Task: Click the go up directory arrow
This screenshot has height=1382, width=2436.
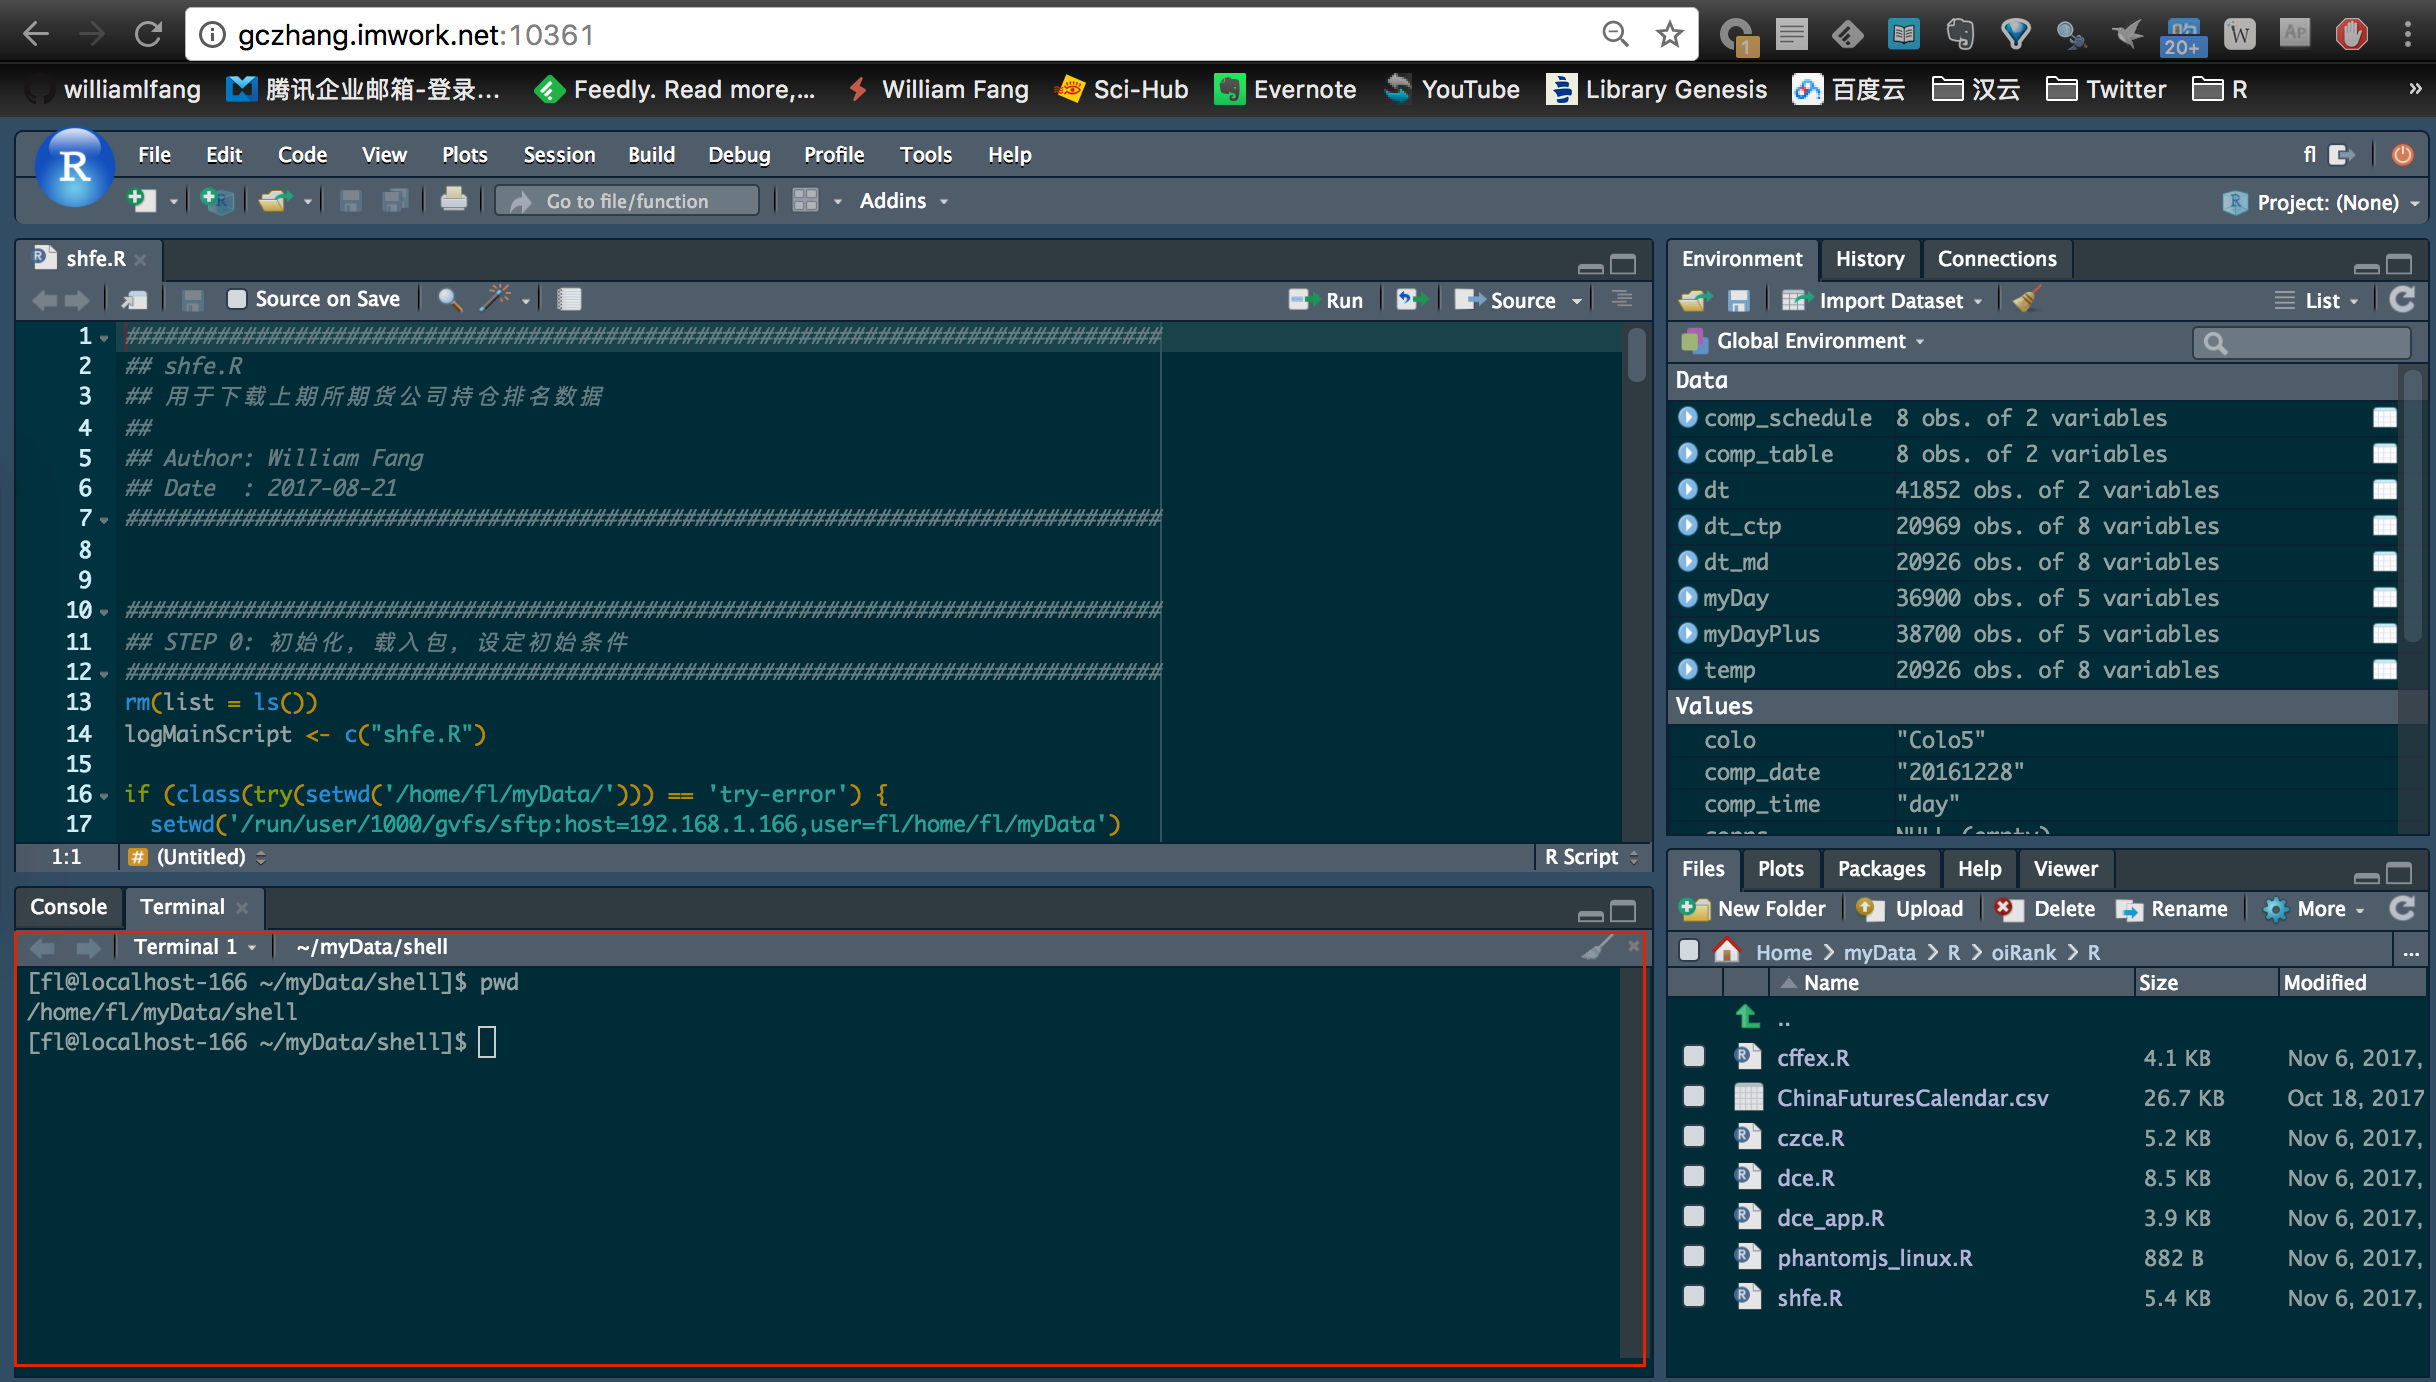Action: pos(1747,1017)
